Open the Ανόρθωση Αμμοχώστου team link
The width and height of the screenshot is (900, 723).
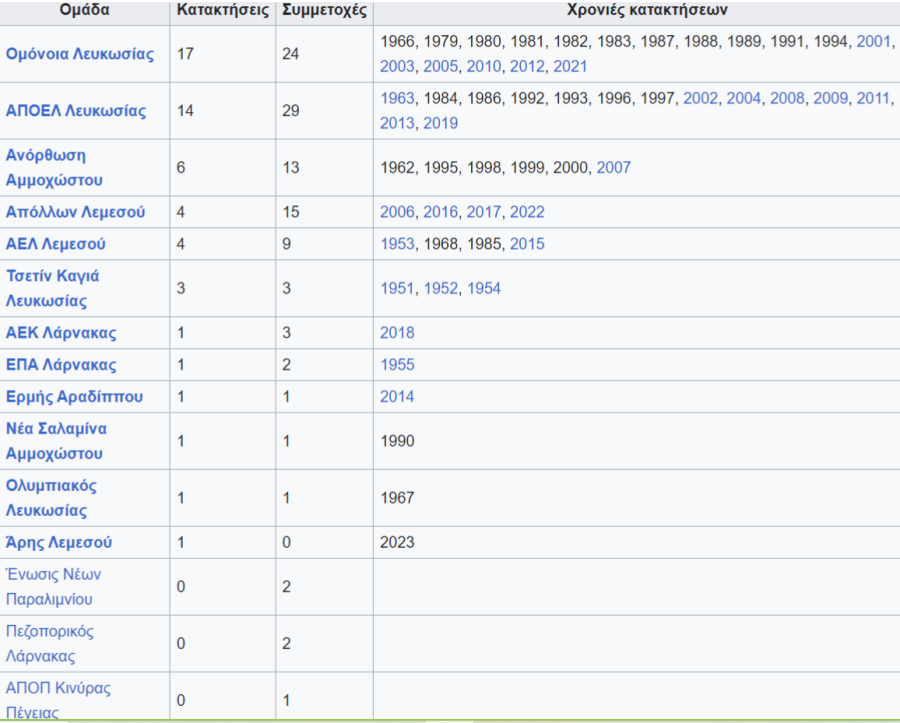point(54,168)
